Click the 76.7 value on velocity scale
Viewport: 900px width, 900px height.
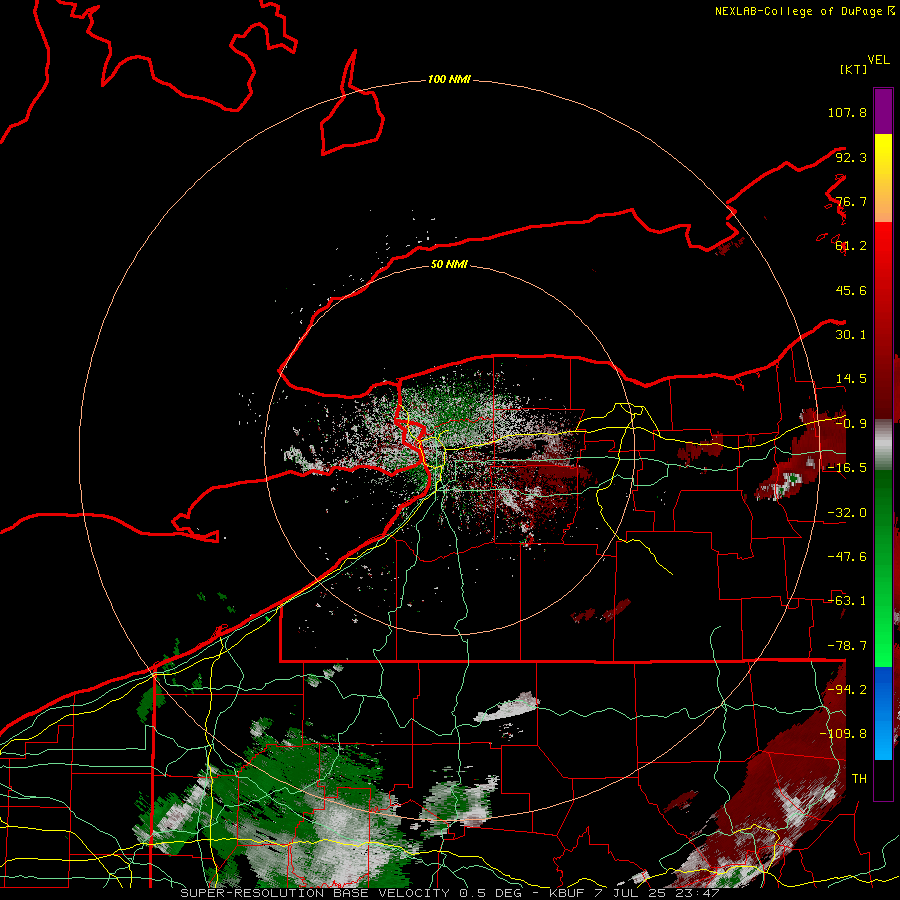851,201
